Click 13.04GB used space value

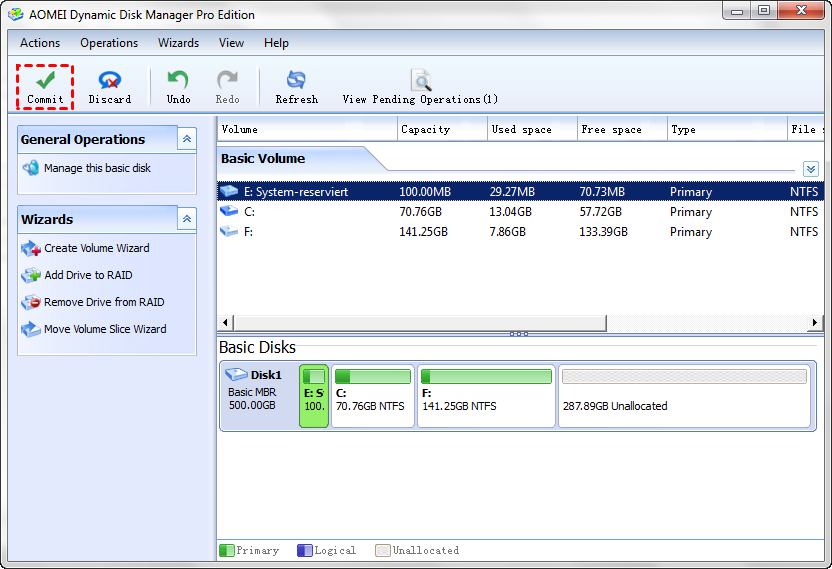(x=510, y=211)
